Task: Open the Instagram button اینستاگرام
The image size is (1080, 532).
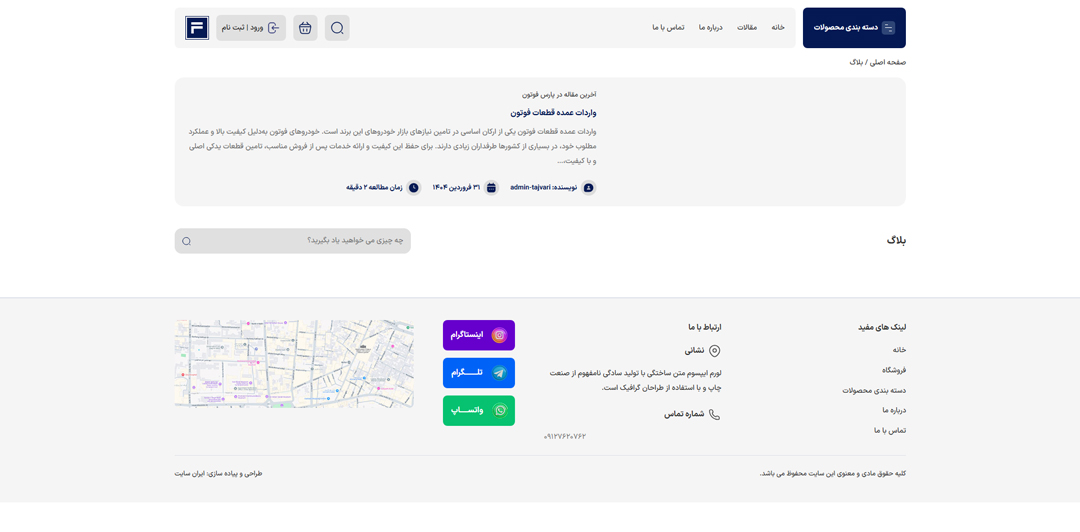Action: click(479, 335)
